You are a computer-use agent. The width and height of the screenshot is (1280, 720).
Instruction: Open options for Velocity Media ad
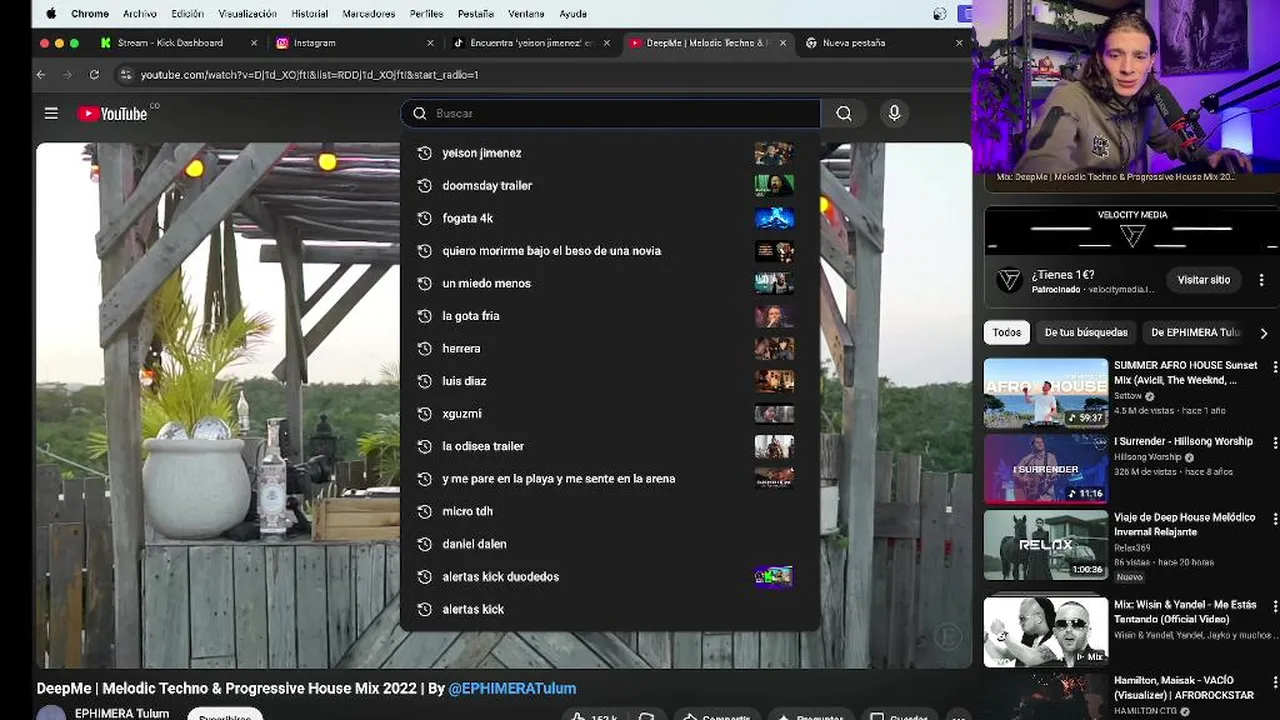pyautogui.click(x=1262, y=280)
